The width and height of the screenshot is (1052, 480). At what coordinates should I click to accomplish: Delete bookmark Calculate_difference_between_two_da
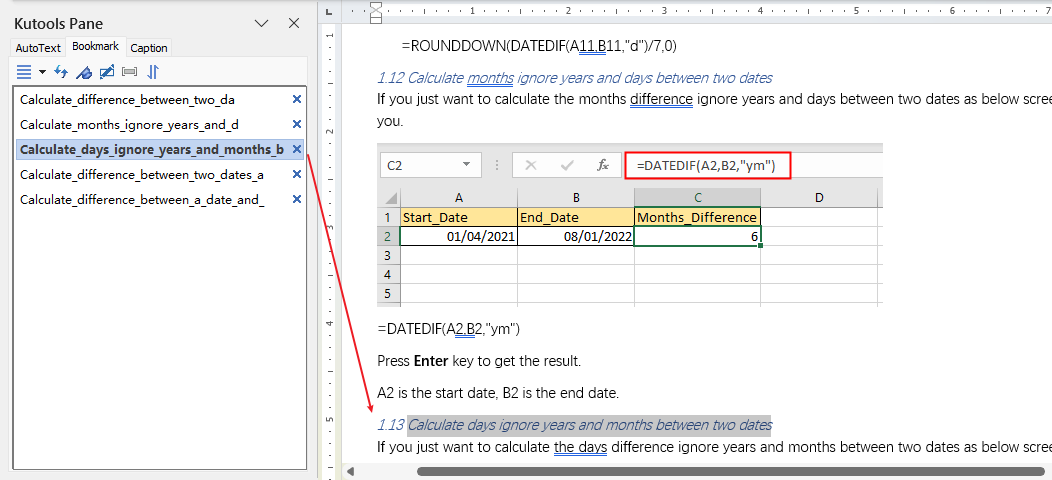point(297,99)
